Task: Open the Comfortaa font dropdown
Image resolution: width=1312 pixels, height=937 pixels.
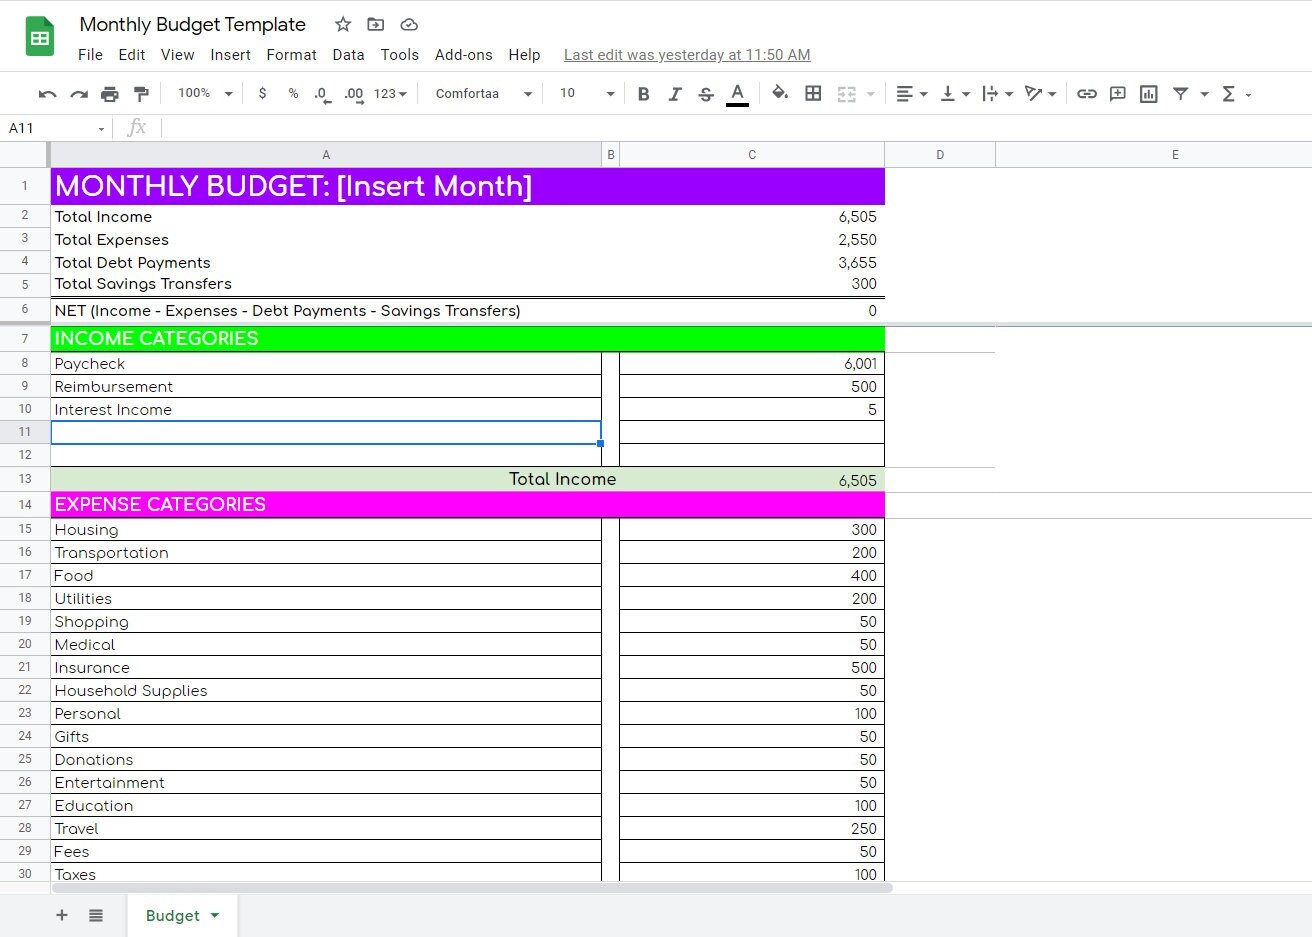Action: pyautogui.click(x=484, y=93)
